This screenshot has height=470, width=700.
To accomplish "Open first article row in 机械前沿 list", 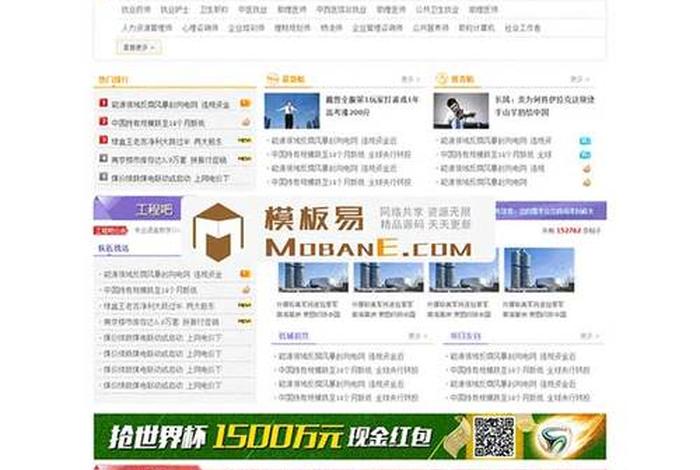I will pos(342,356).
